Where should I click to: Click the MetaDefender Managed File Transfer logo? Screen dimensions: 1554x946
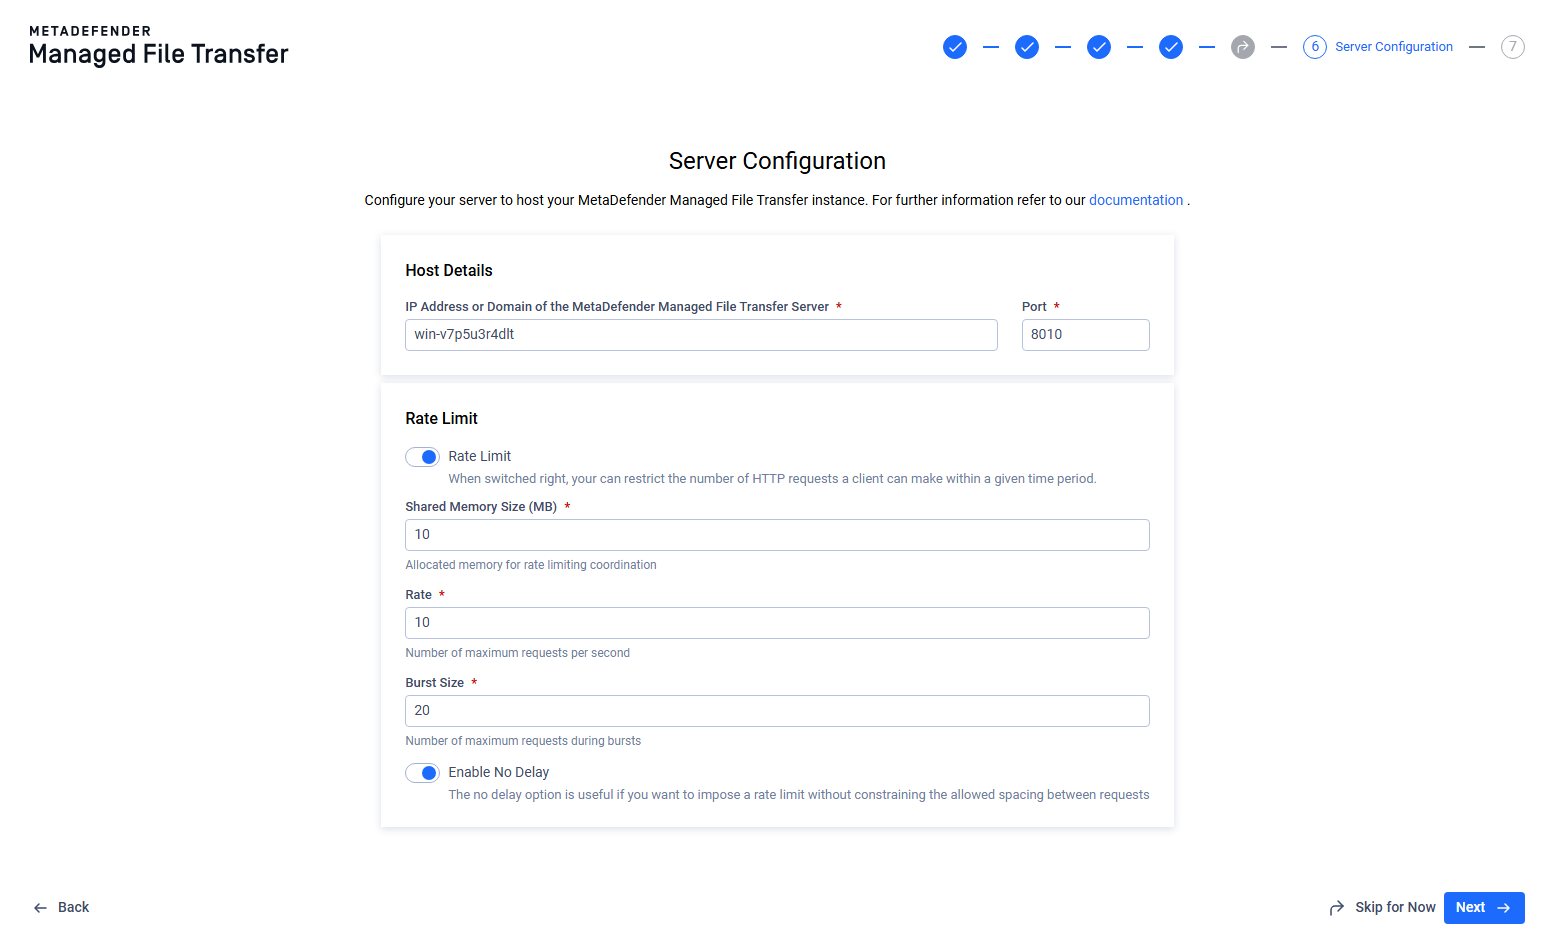(158, 46)
